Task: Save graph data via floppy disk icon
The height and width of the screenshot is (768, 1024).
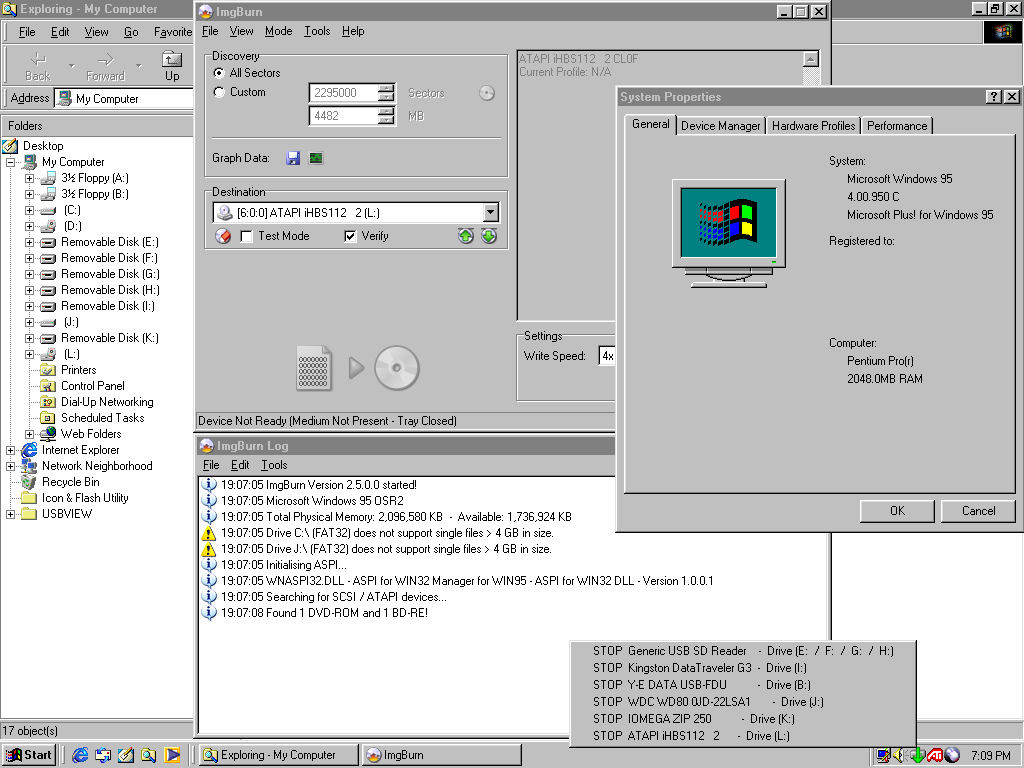Action: [293, 158]
